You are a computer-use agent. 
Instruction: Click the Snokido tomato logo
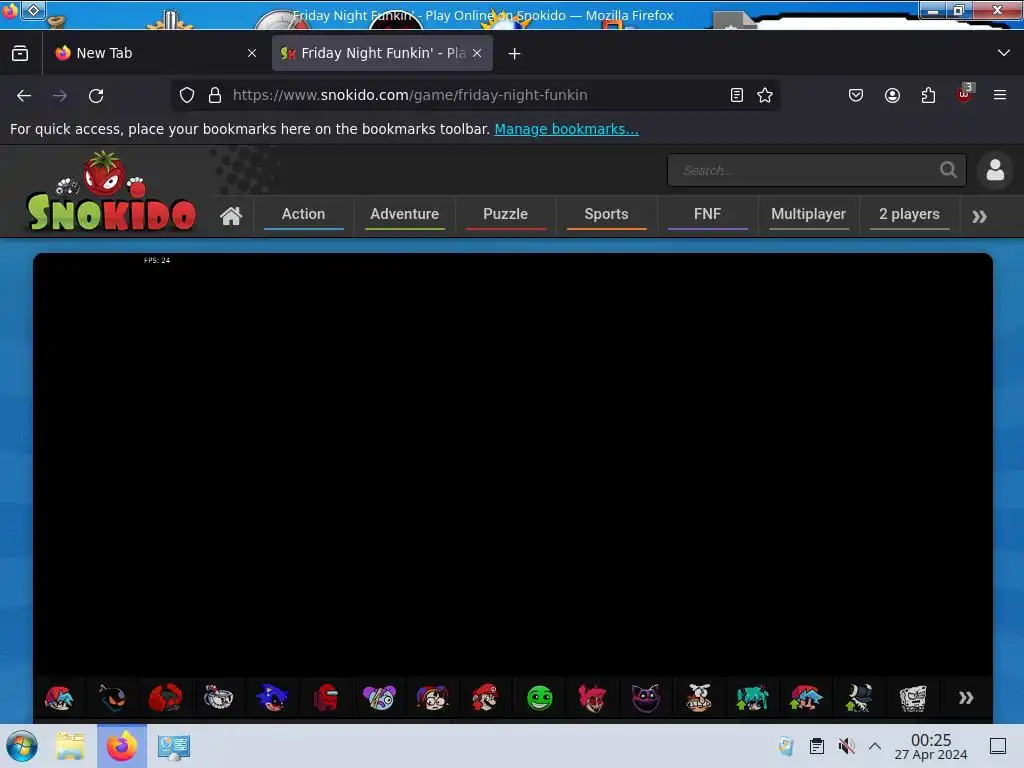pyautogui.click(x=111, y=191)
